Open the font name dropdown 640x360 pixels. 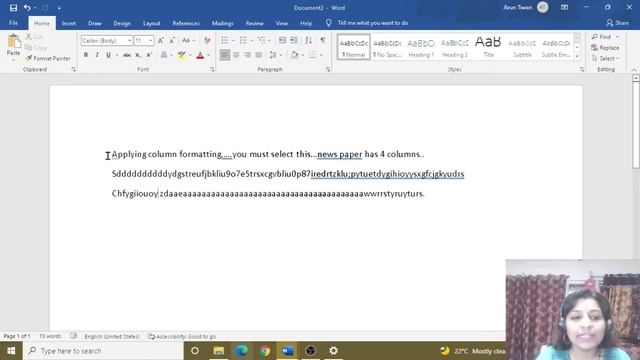point(129,40)
